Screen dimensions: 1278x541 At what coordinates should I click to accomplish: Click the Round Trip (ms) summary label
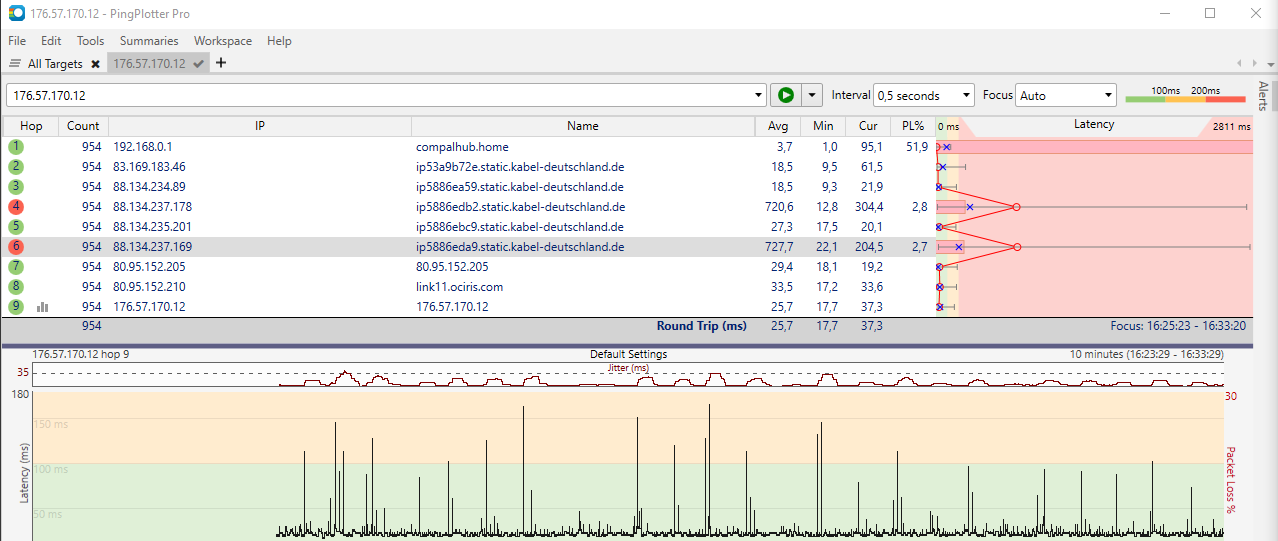point(701,326)
